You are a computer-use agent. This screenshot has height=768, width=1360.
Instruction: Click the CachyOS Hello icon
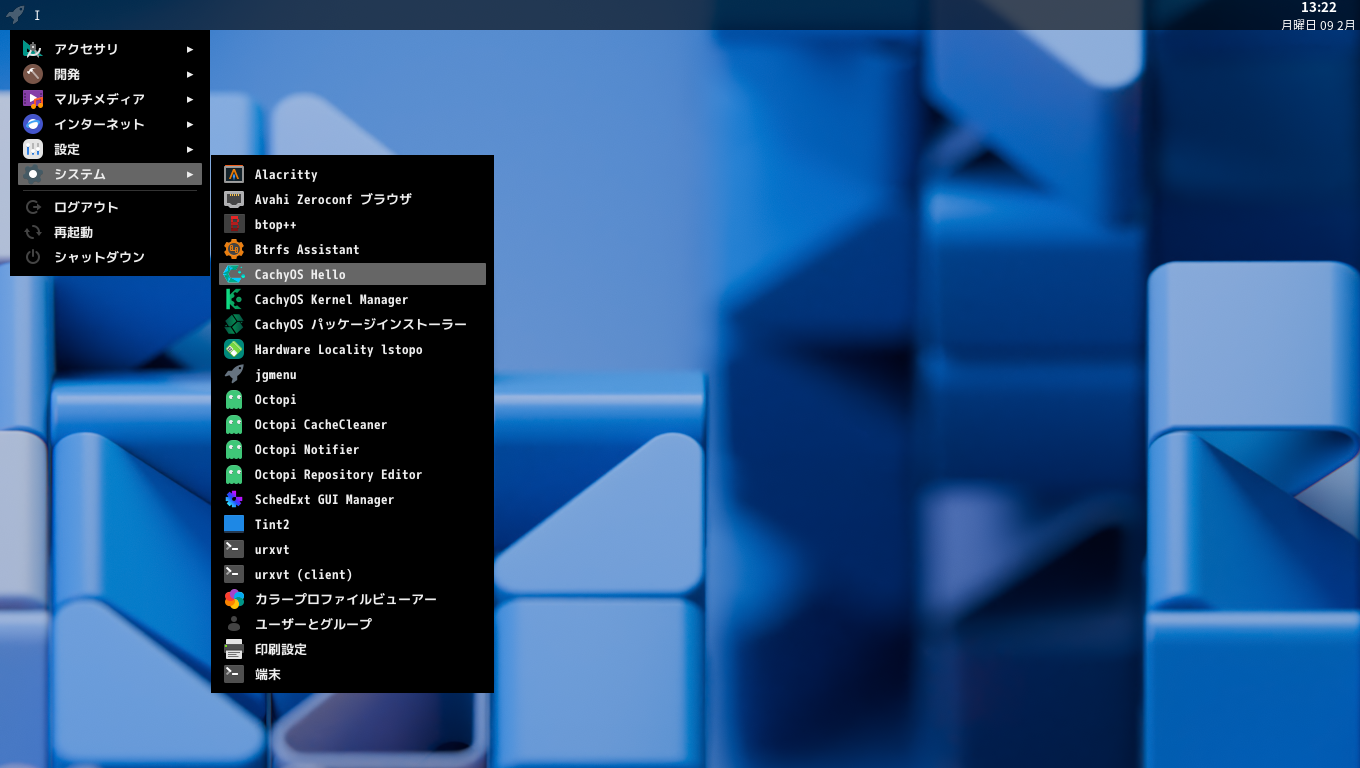[x=234, y=274]
